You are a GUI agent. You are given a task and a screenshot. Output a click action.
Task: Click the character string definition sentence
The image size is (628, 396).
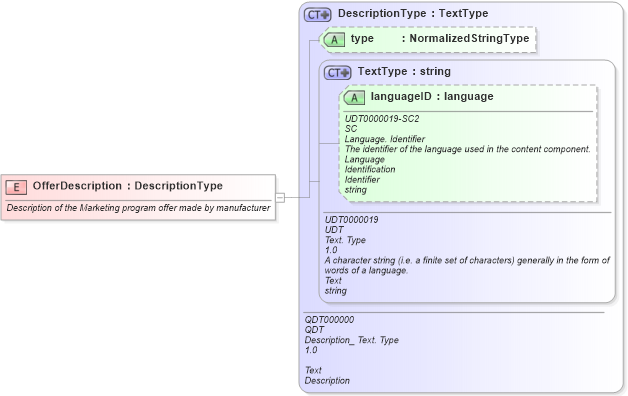click(x=467, y=265)
